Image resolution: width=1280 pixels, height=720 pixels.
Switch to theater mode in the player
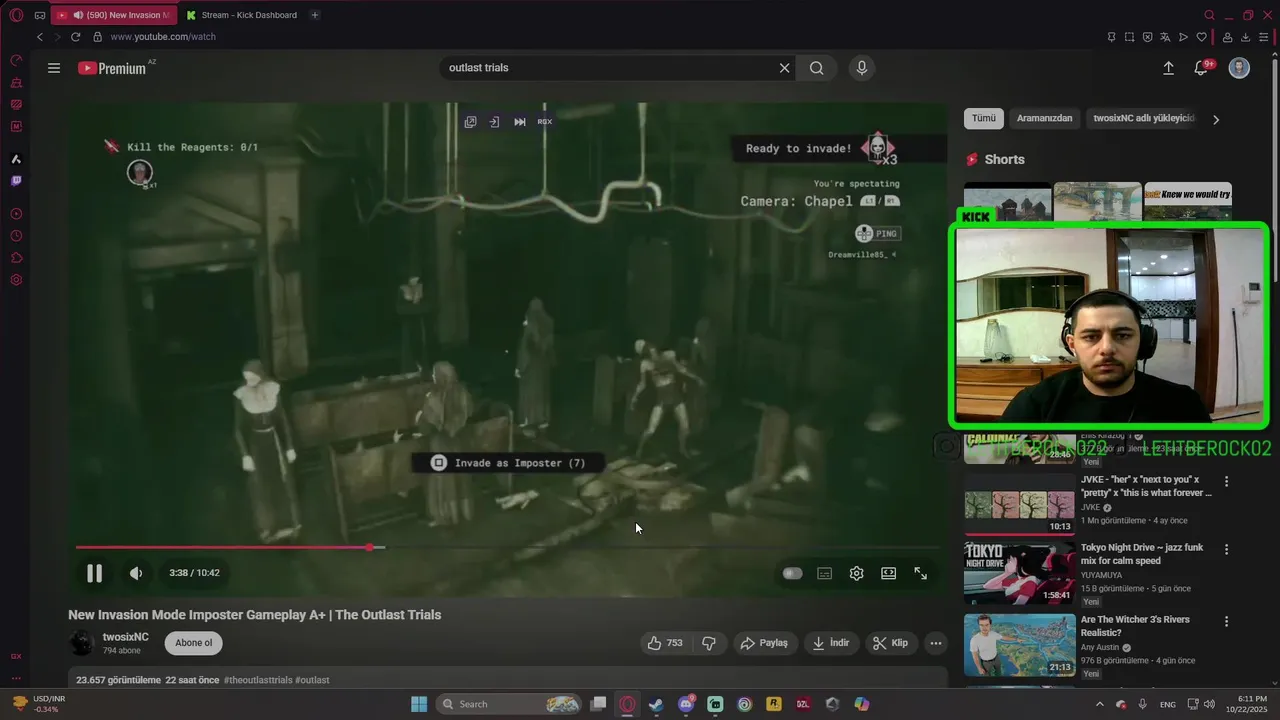(888, 573)
